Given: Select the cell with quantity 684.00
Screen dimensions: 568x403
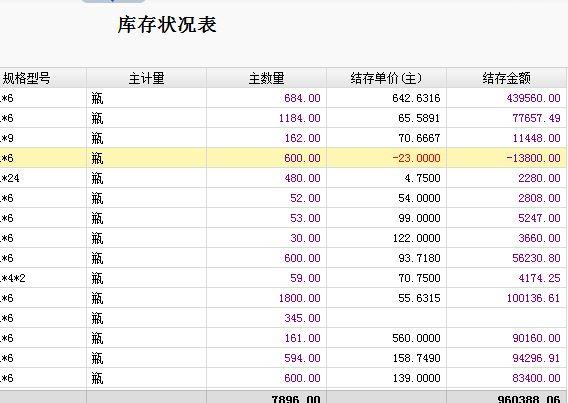Looking at the screenshot, I should (266, 98).
